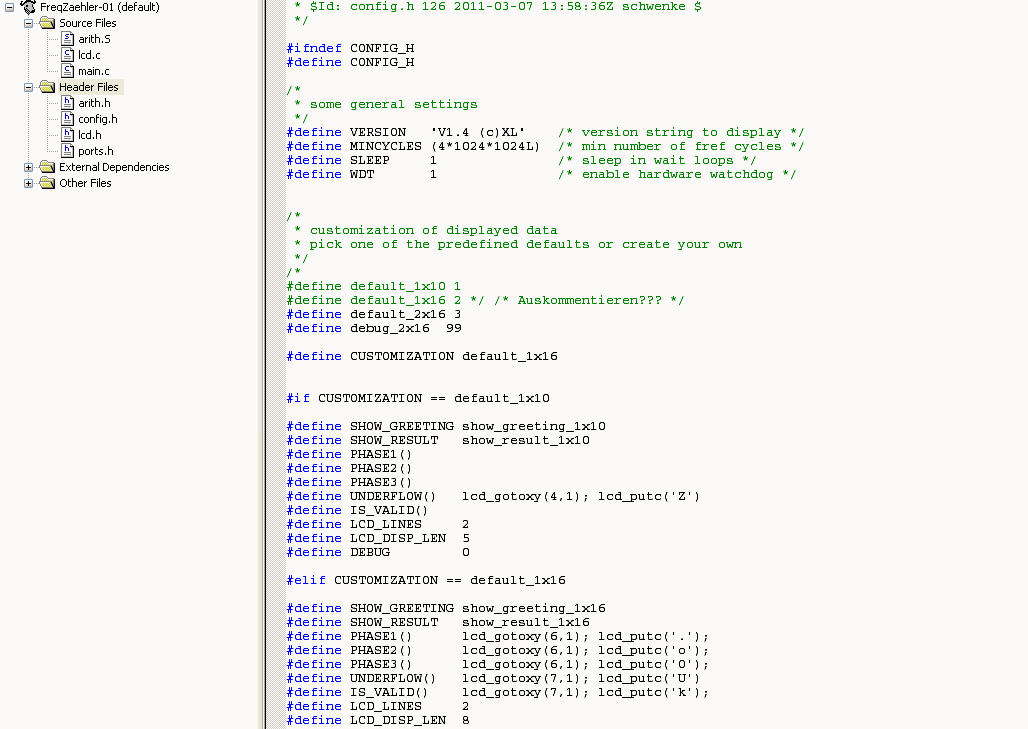Image resolution: width=1028 pixels, height=729 pixels.
Task: Collapse the Source Files folder
Action: pyautogui.click(x=28, y=23)
